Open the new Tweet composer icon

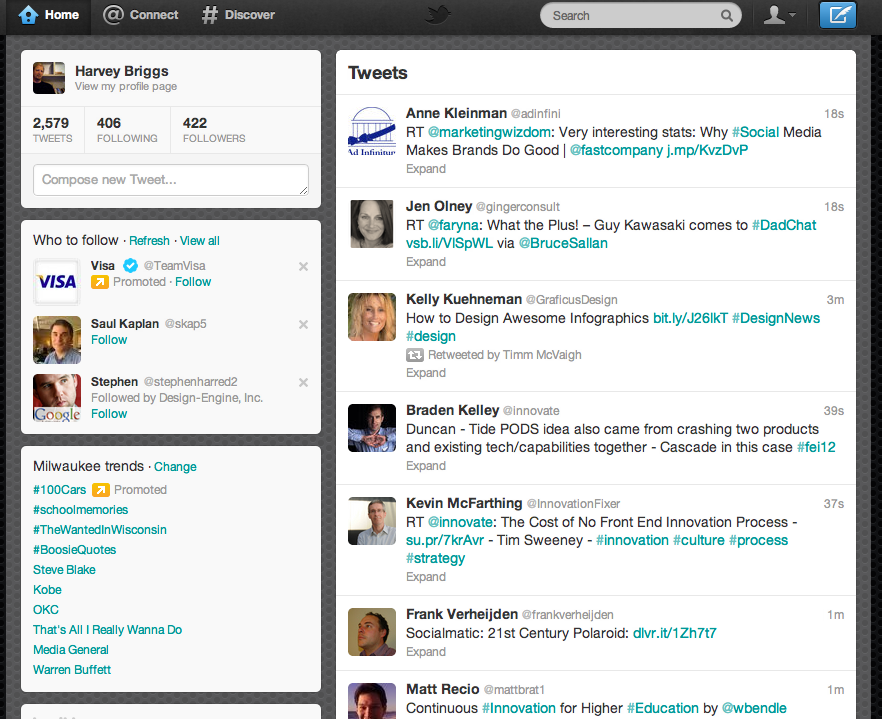[x=837, y=15]
